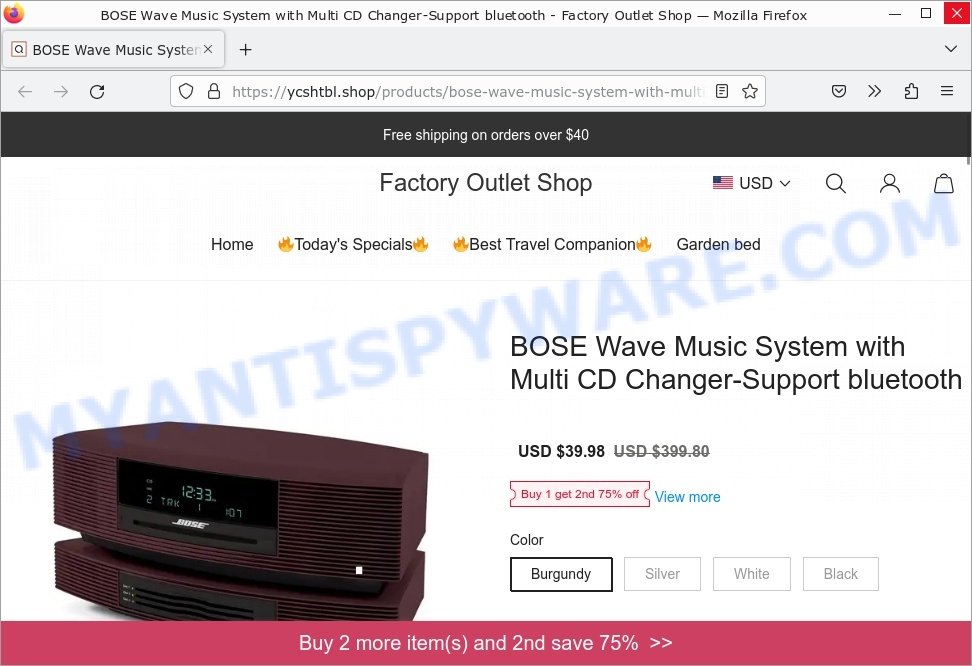
Task: Open Firefox extensions puzzle icon
Action: point(911,92)
